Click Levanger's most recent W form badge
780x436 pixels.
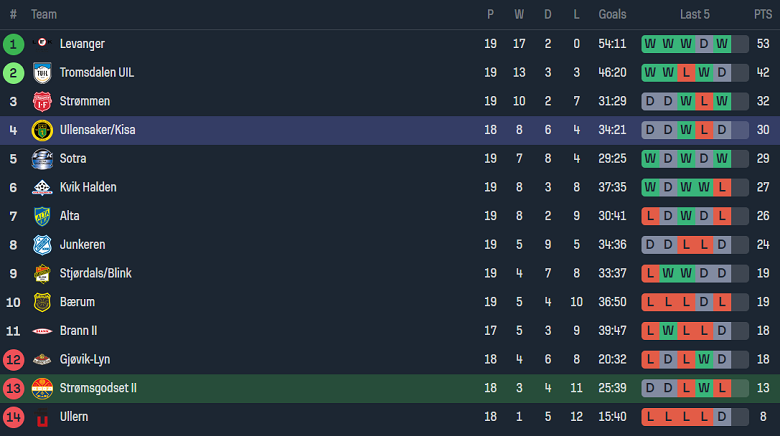pyautogui.click(x=722, y=44)
